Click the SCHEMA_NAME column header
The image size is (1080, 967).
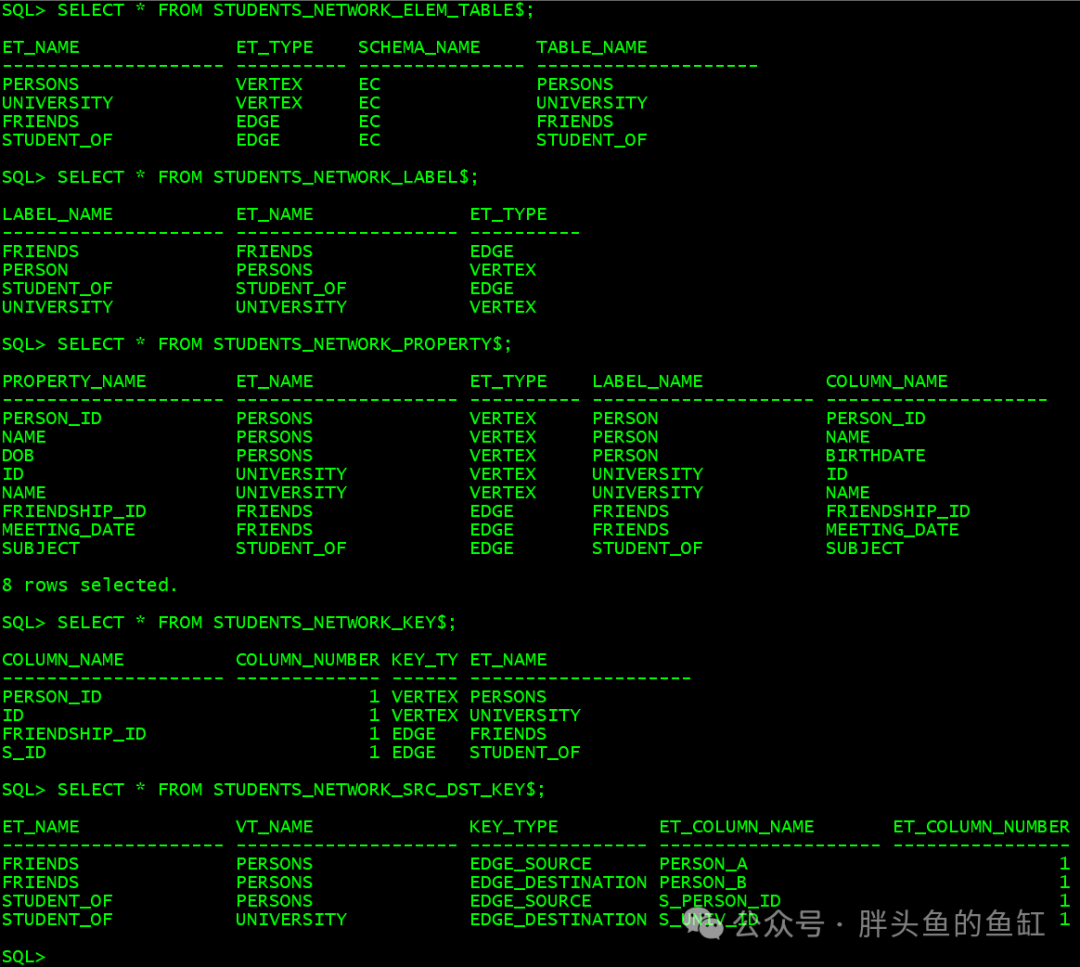click(x=419, y=48)
